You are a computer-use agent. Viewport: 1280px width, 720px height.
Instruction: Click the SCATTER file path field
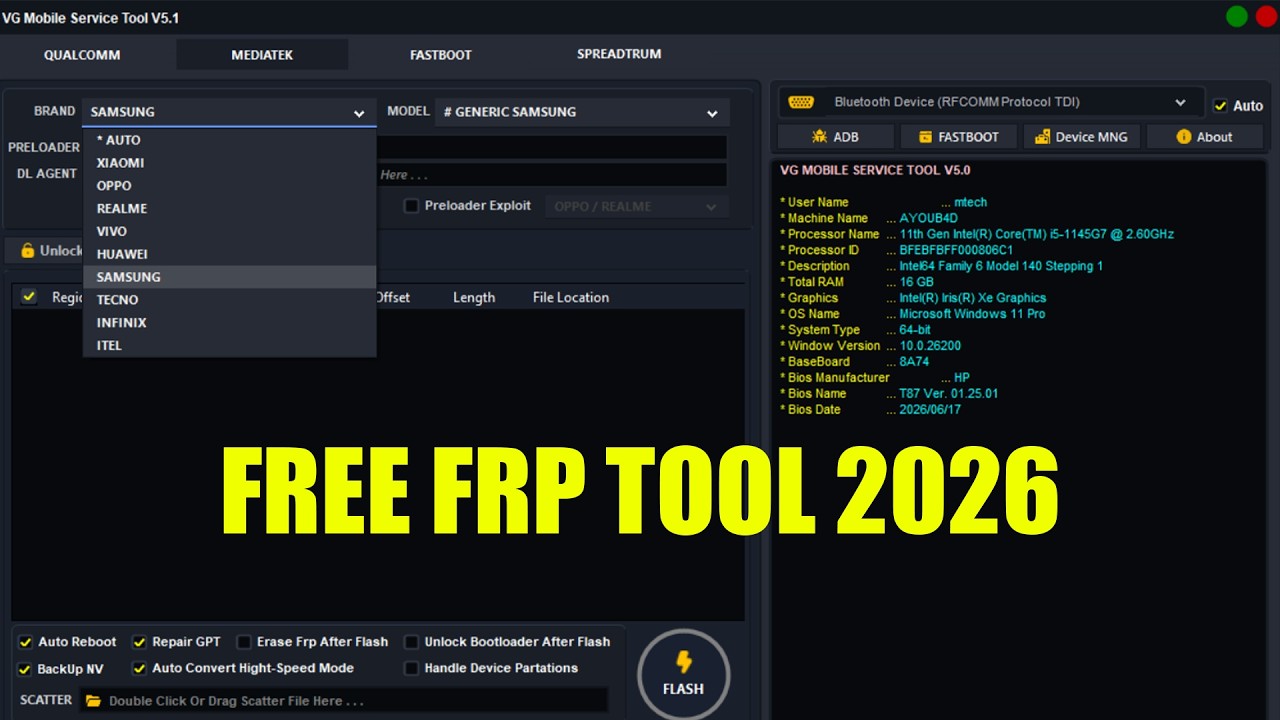(x=344, y=701)
